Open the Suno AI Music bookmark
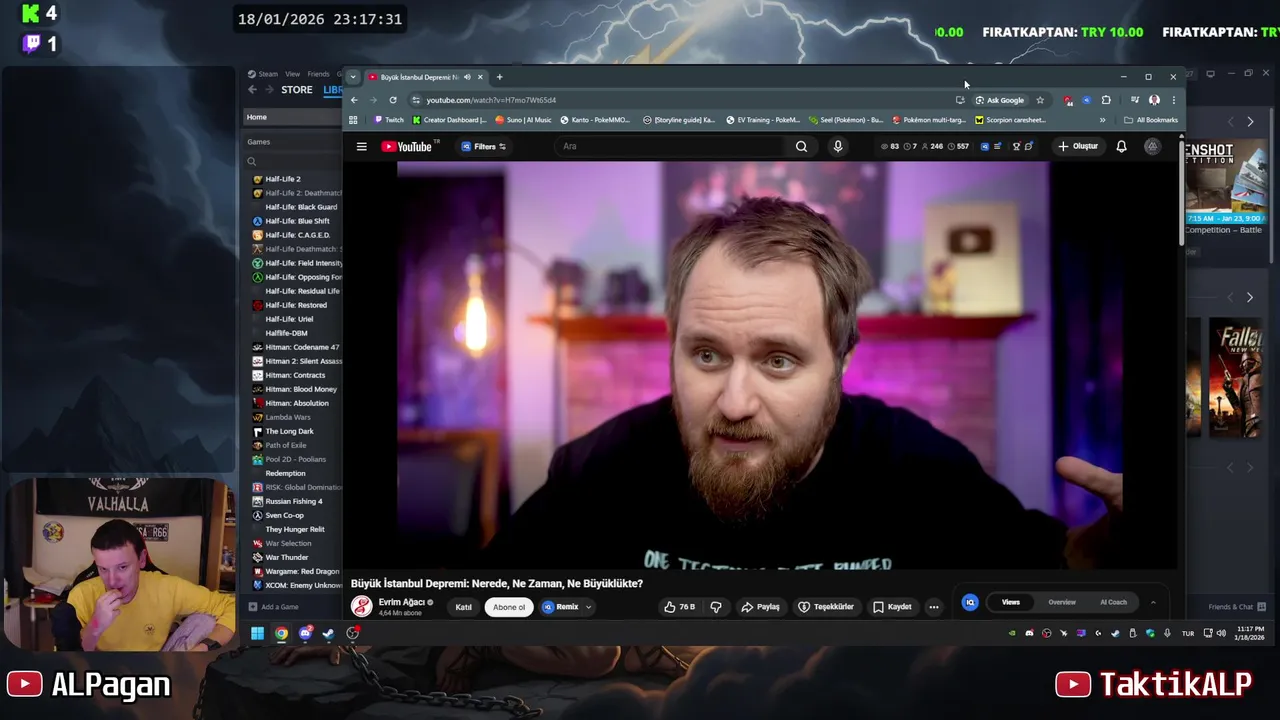The width and height of the screenshot is (1280, 720). coord(524,120)
